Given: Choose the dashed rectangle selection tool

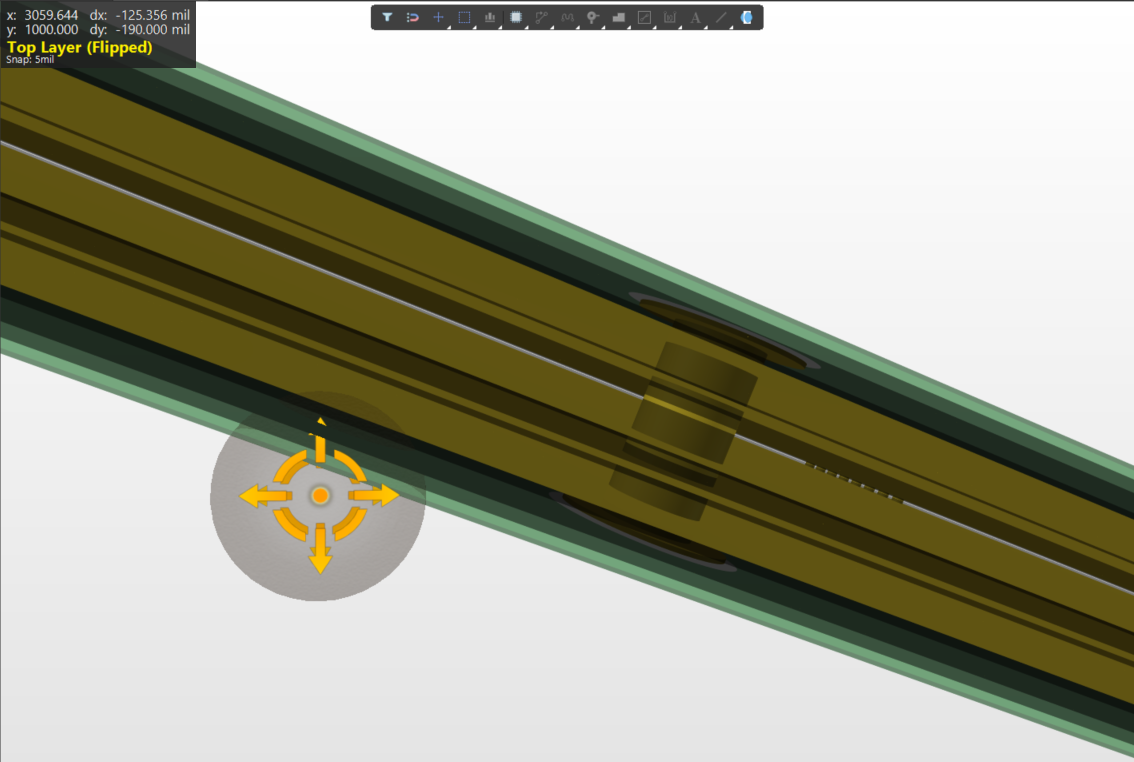Looking at the screenshot, I should coord(464,17).
